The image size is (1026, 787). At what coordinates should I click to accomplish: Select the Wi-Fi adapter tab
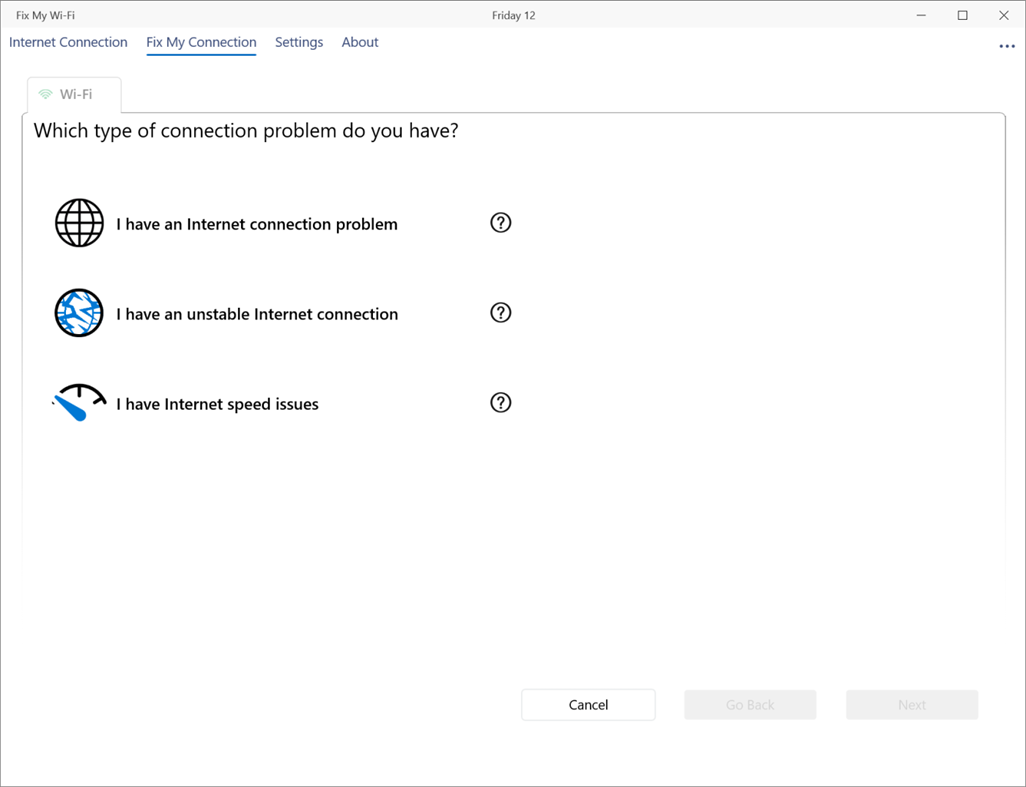(x=75, y=95)
